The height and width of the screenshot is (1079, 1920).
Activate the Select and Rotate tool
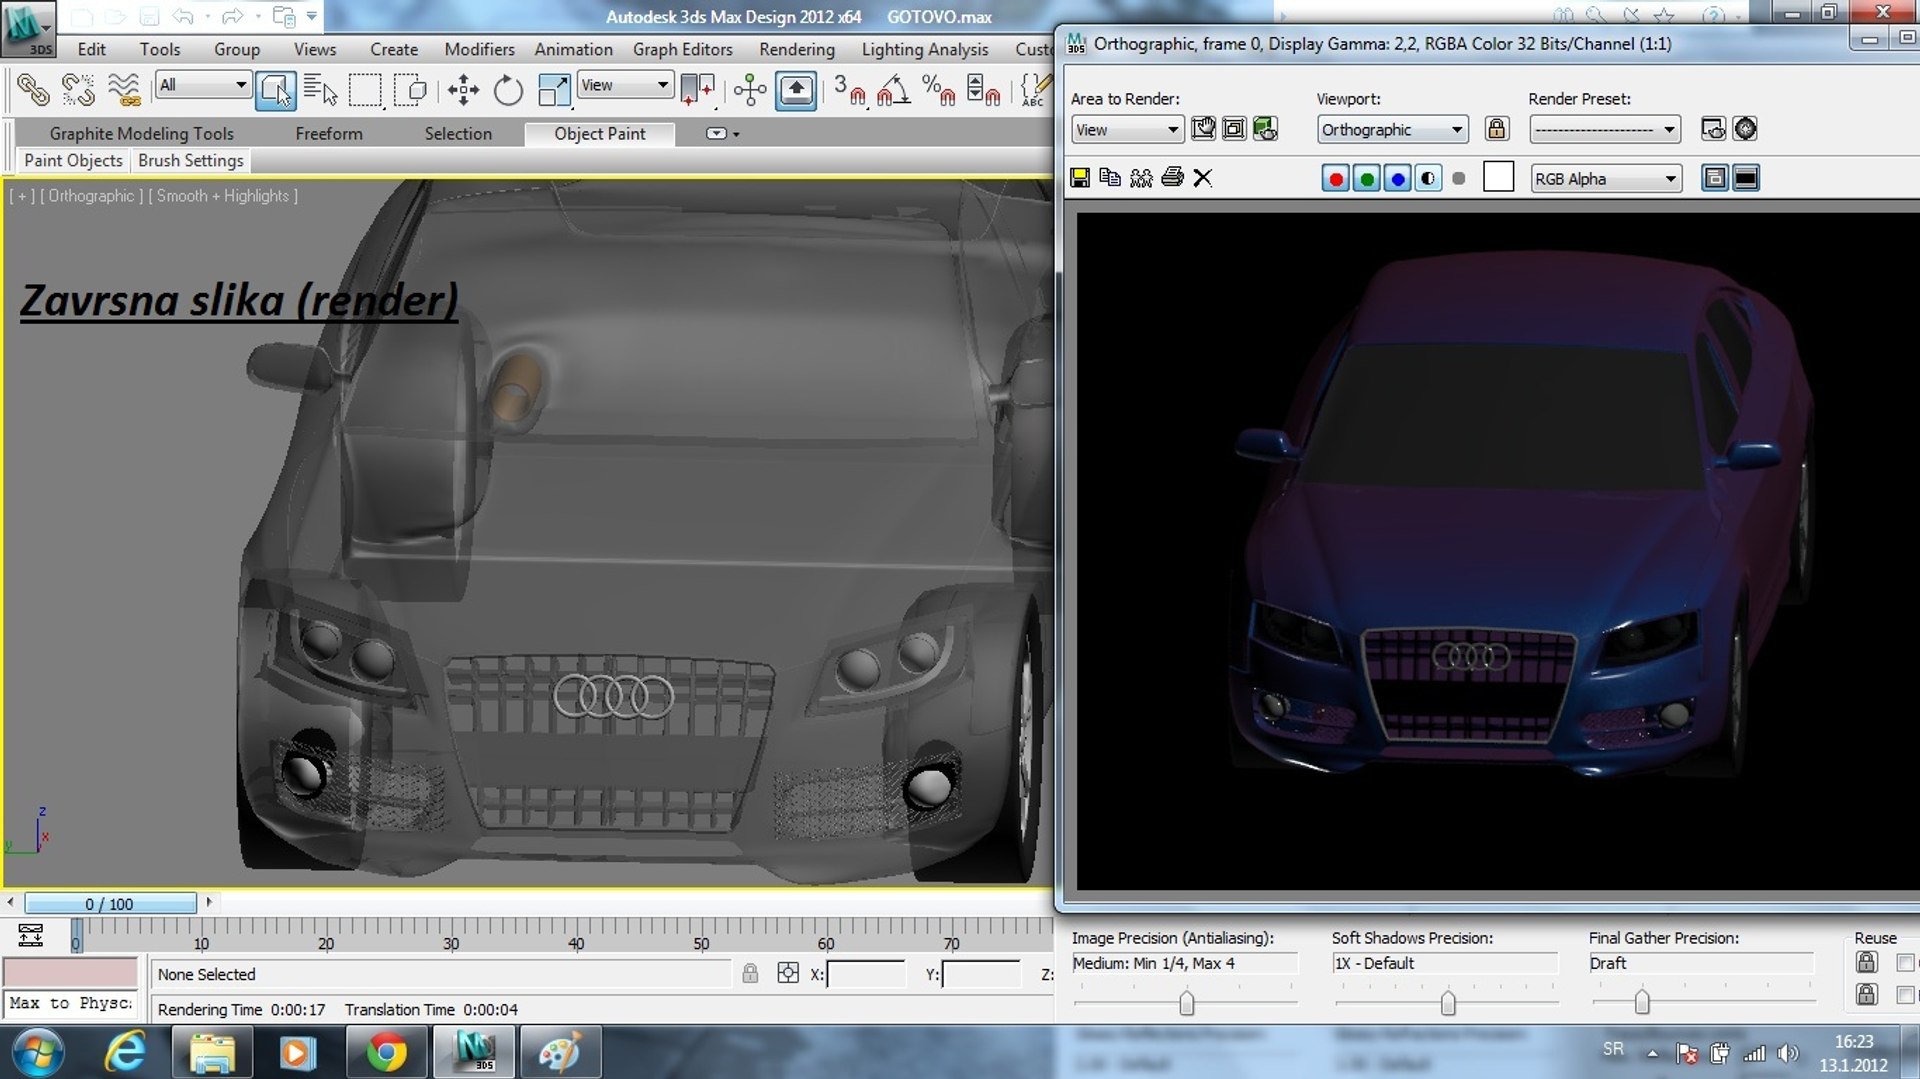pos(508,90)
